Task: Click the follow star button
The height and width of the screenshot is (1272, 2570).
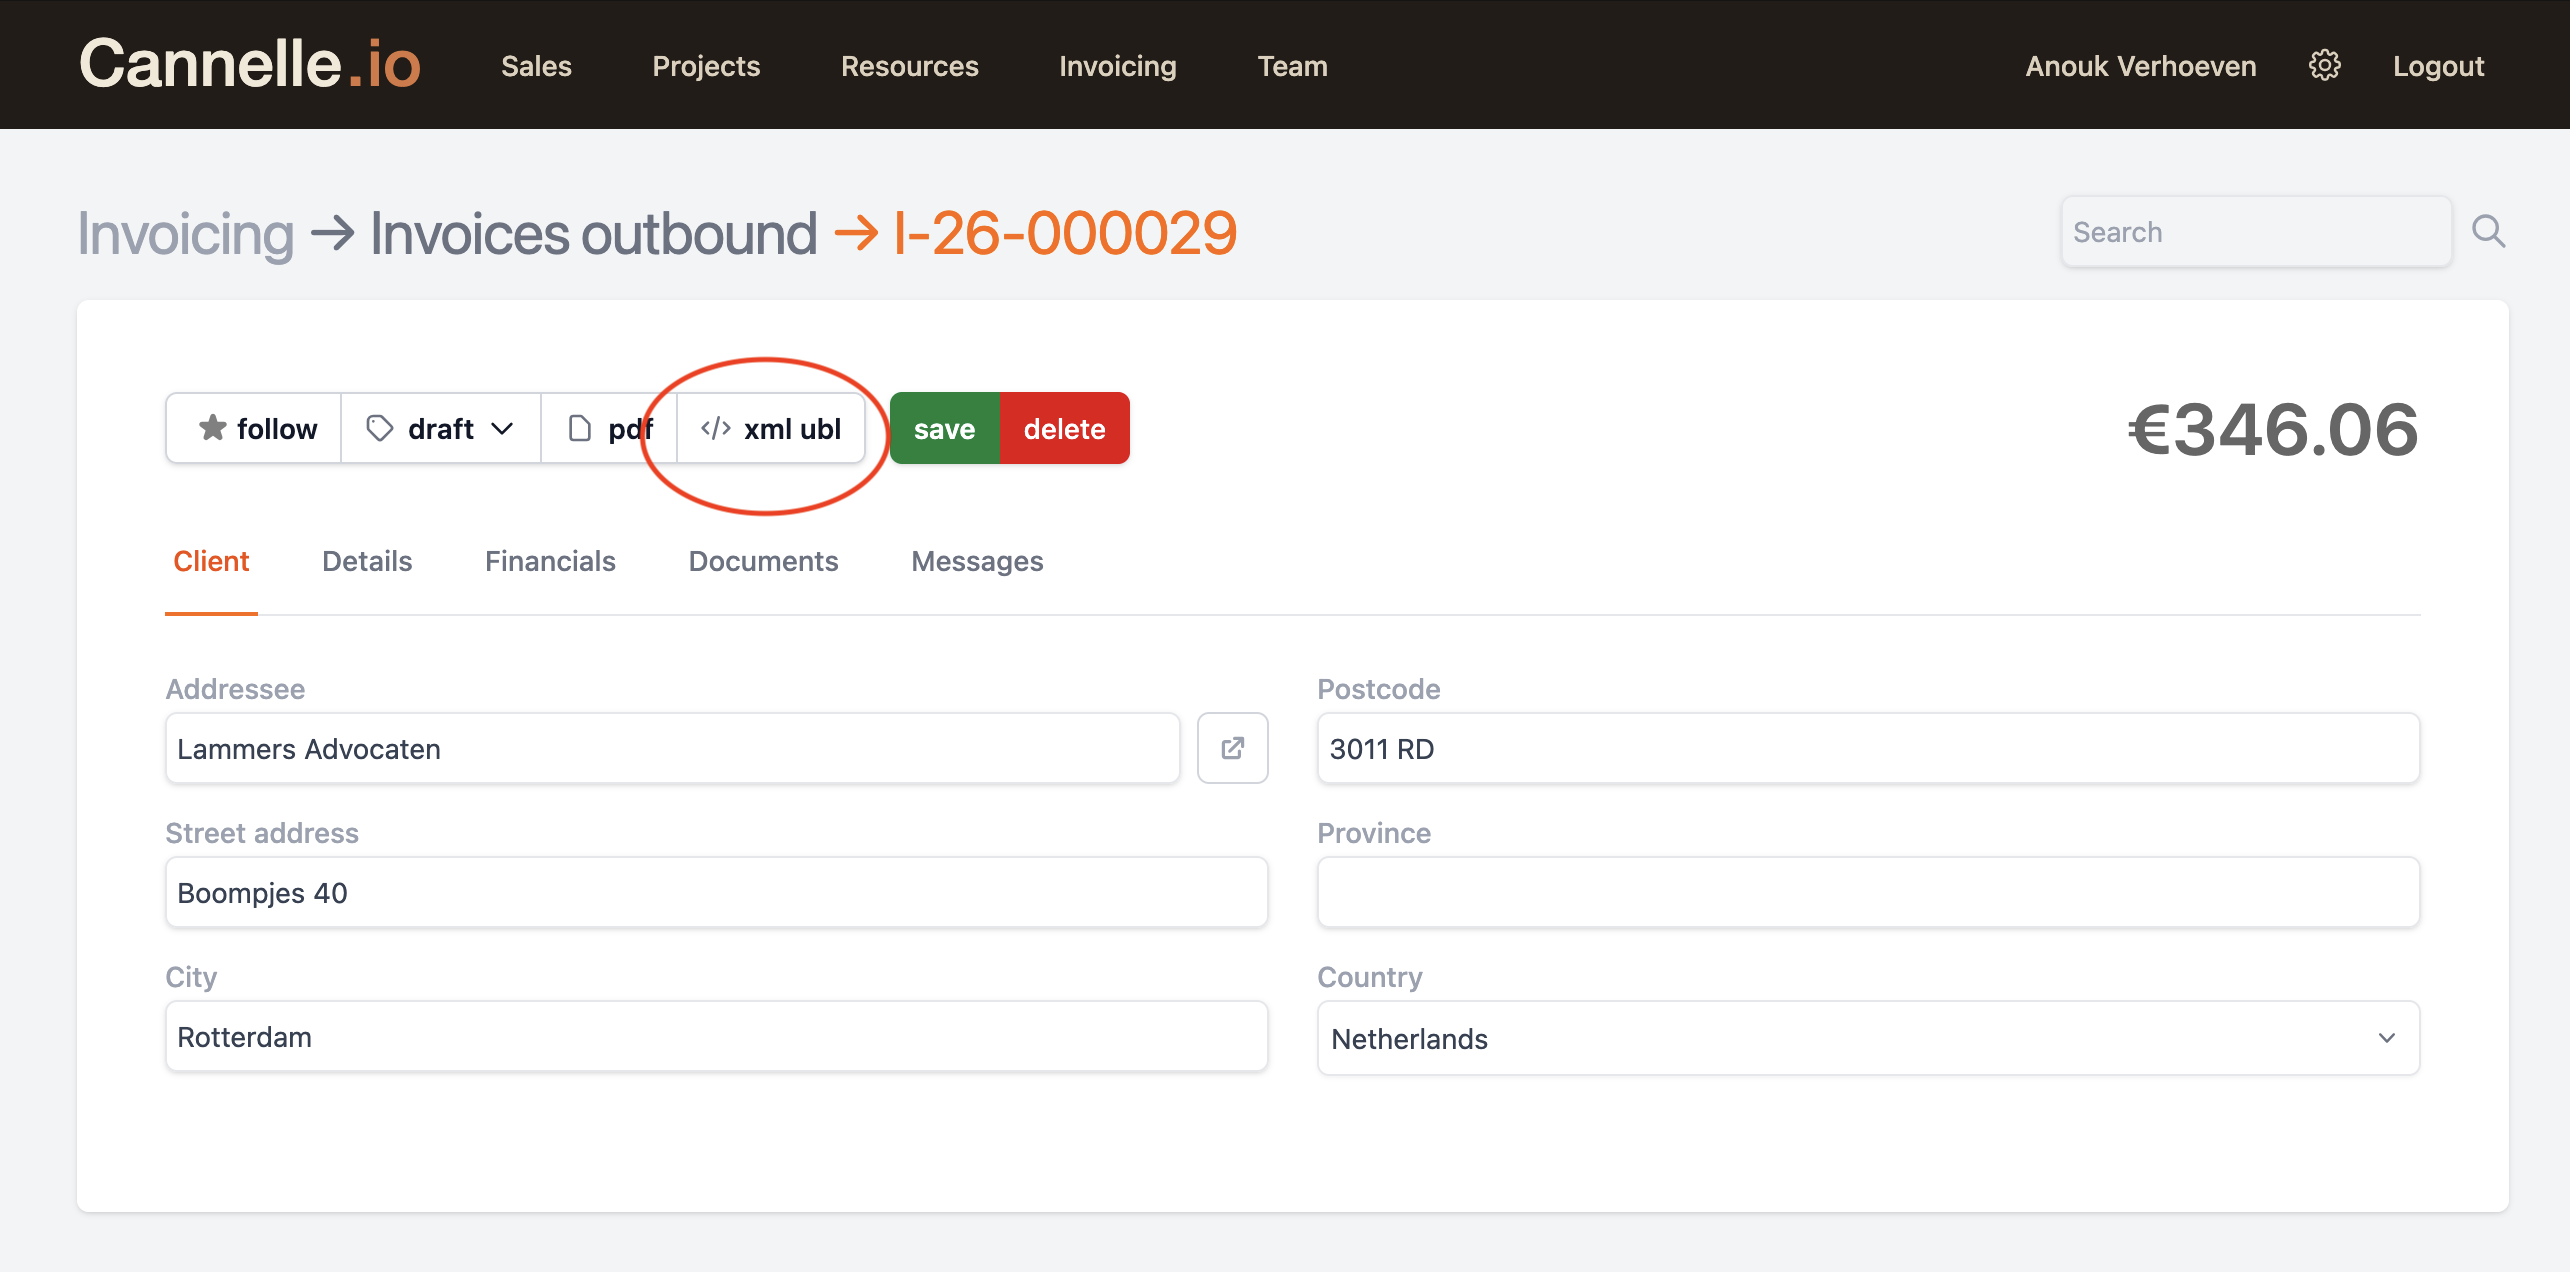Action: [255, 428]
